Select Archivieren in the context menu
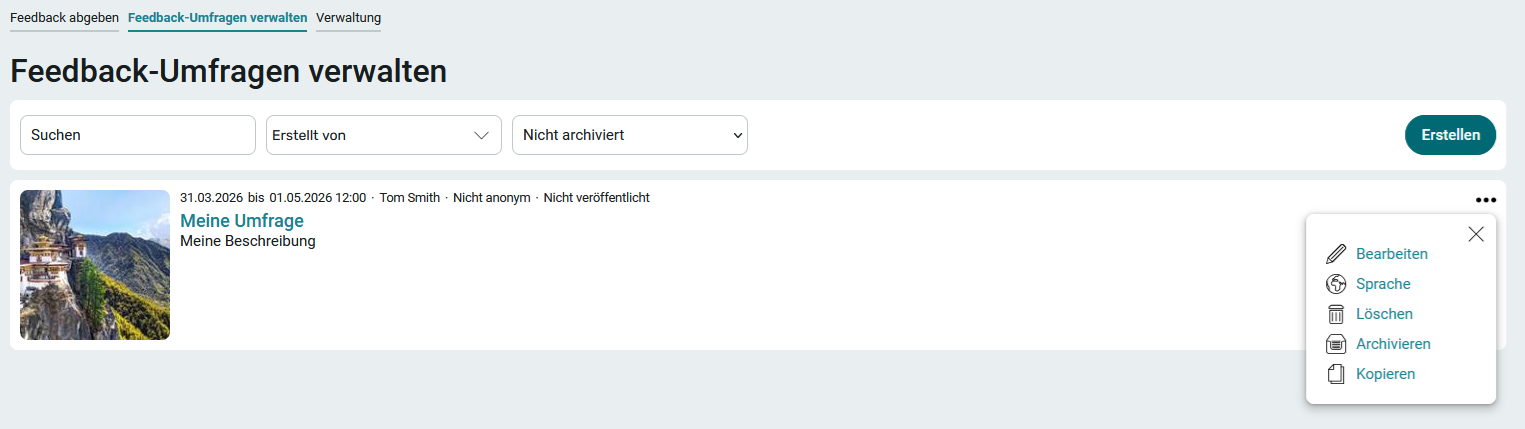The image size is (1525, 429). [1393, 344]
